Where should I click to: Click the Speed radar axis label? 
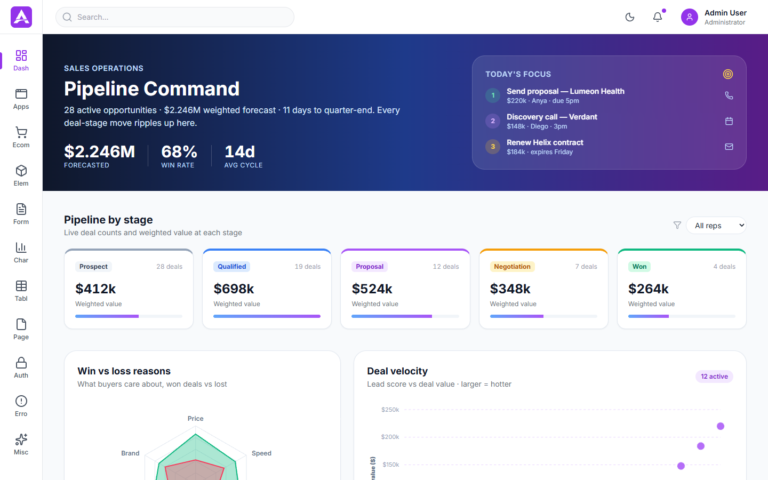[x=262, y=453]
